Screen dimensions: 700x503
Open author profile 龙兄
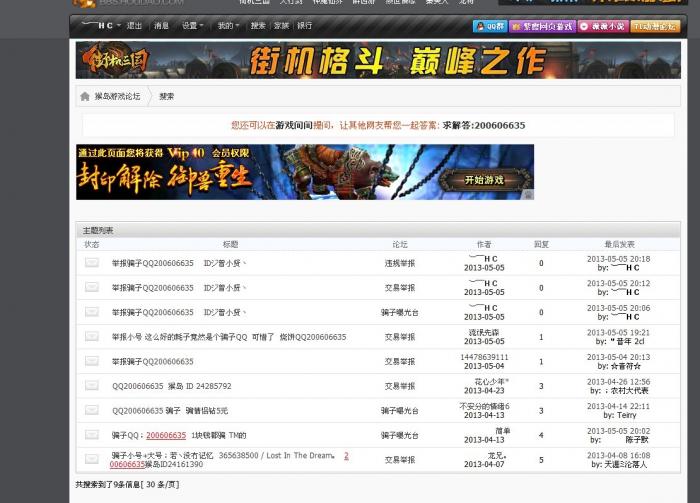[497, 455]
